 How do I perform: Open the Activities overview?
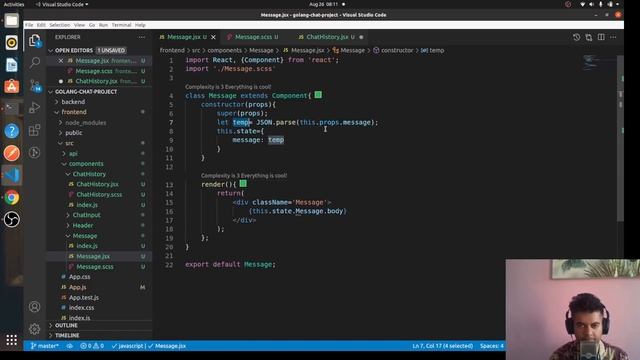pyautogui.click(x=13, y=4)
